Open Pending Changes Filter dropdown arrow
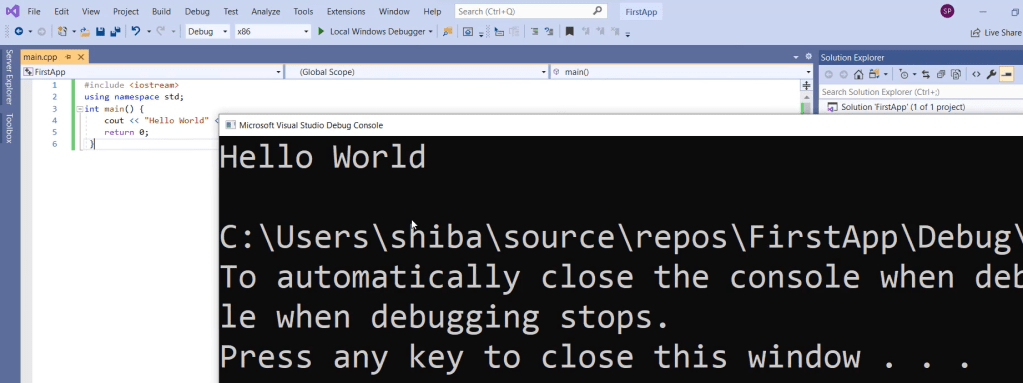 914,74
